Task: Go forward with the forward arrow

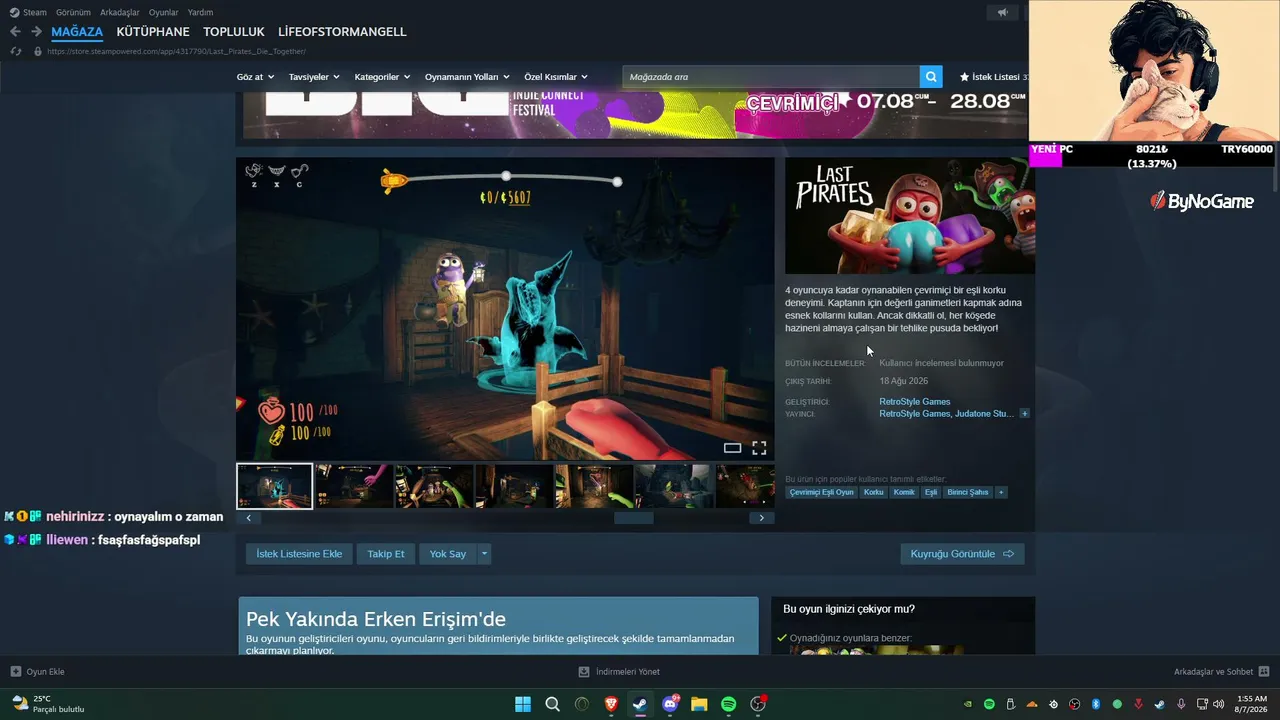Action: coord(36,32)
